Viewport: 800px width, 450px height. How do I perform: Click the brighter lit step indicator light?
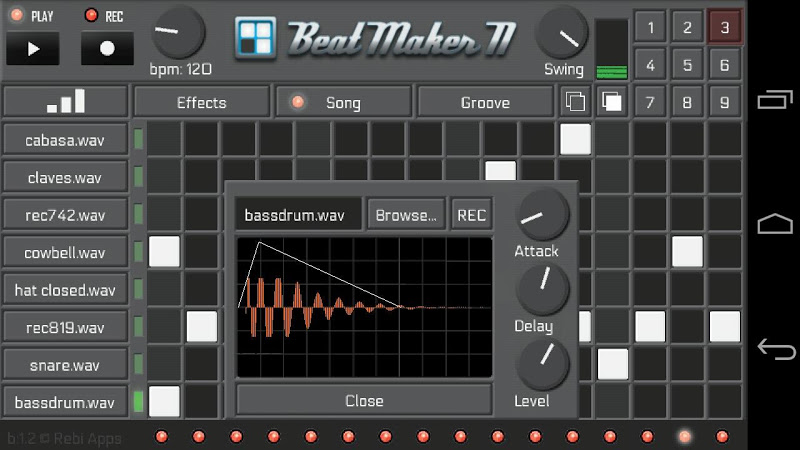click(685, 437)
